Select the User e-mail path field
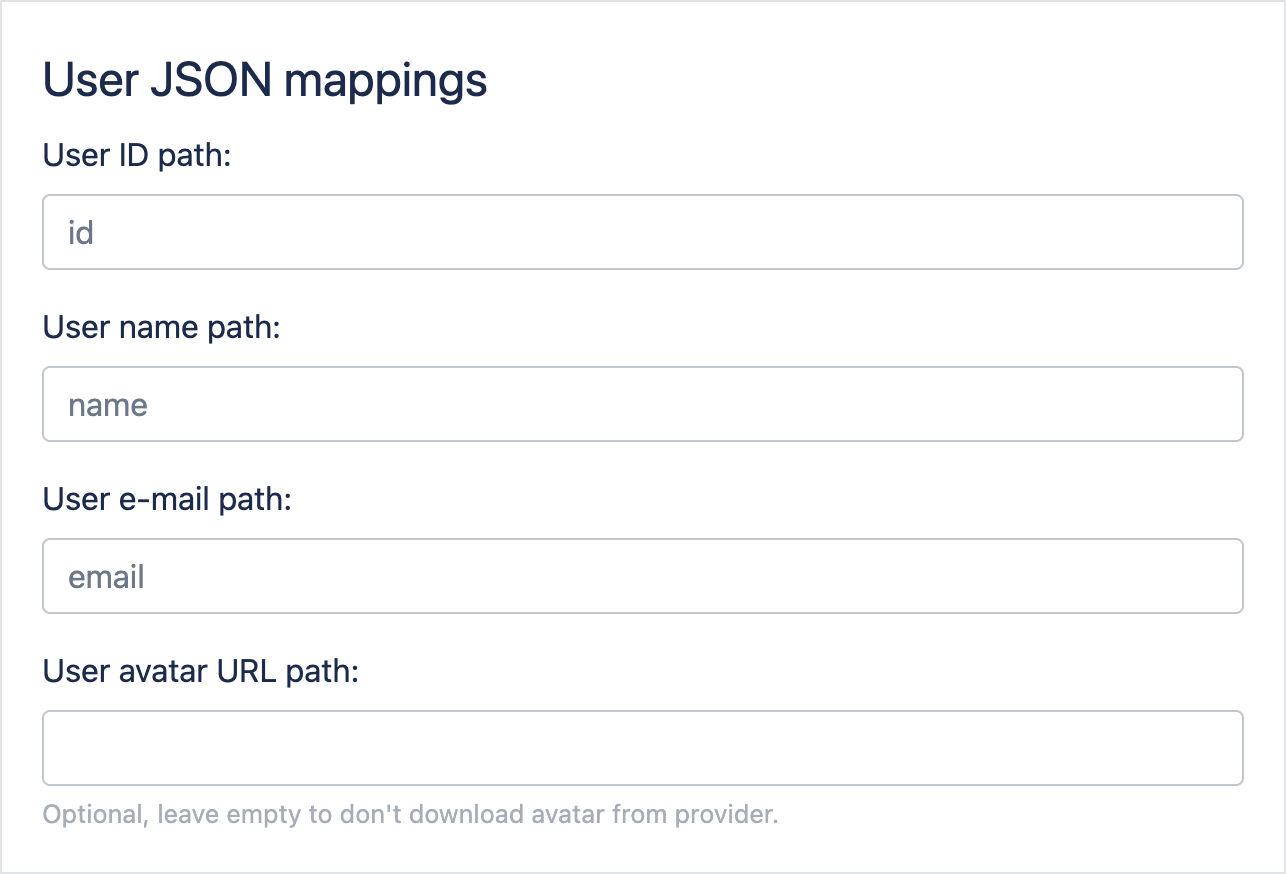1286x874 pixels. tap(642, 576)
